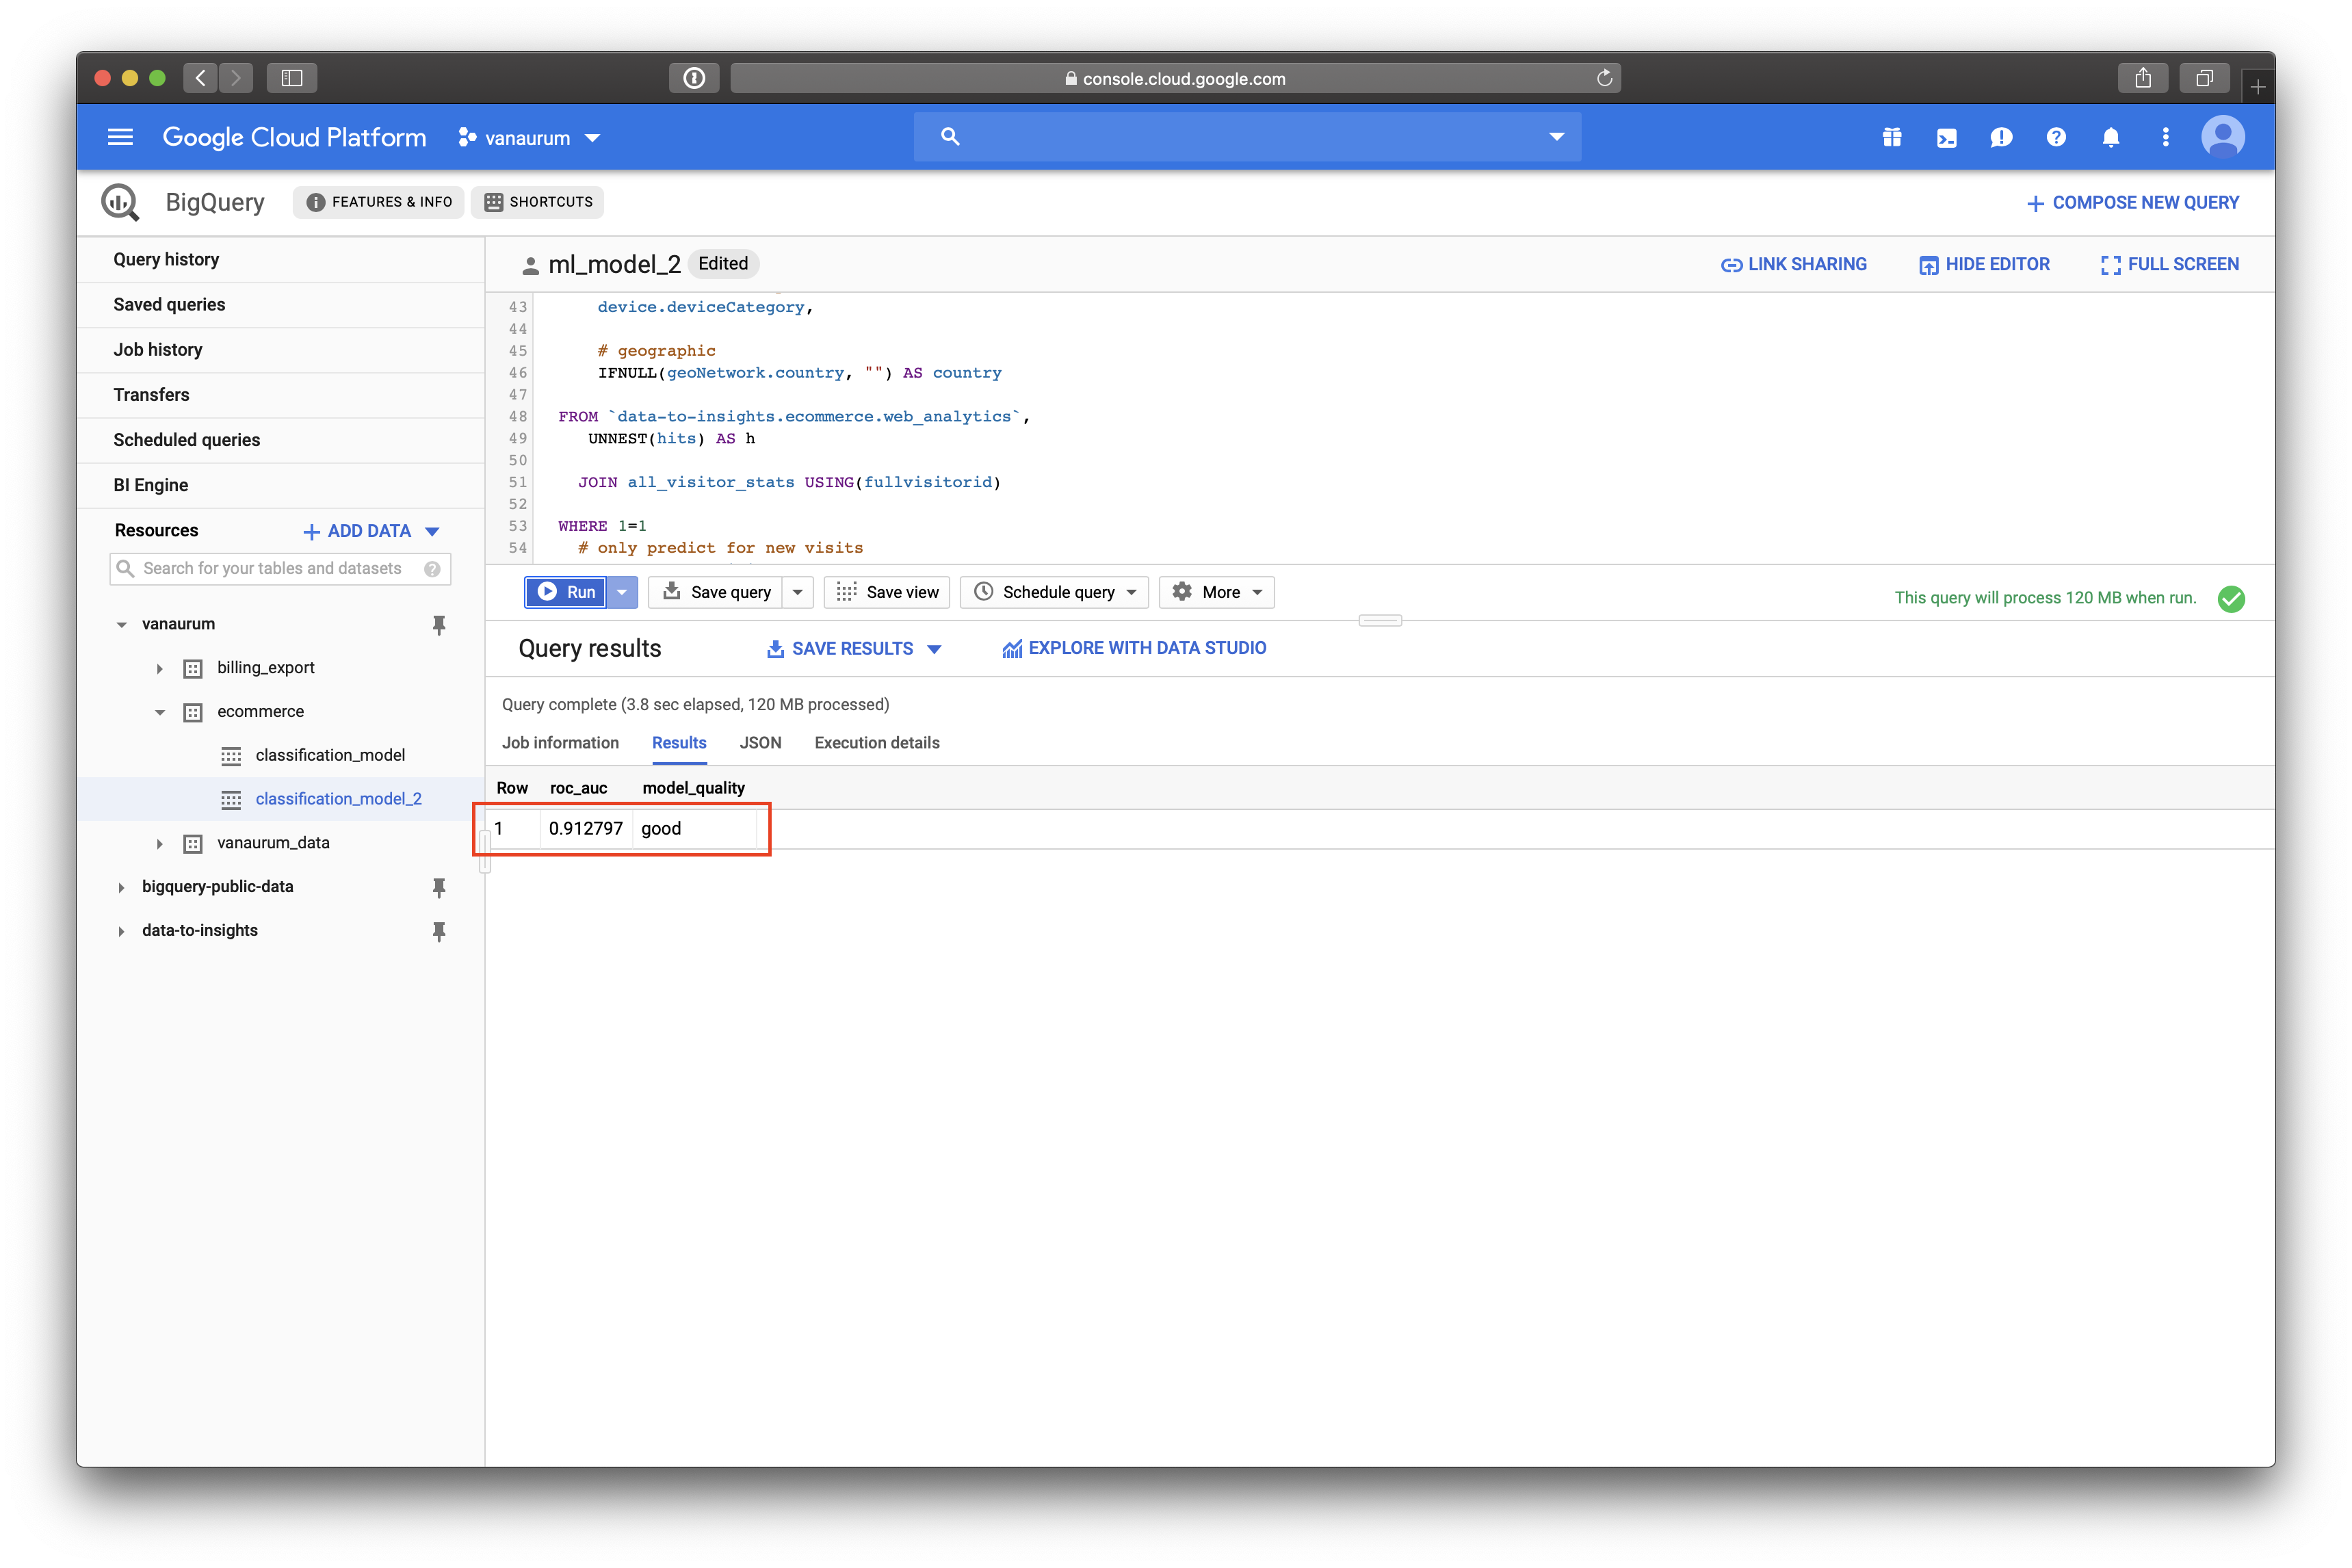Open the Google Cloud hamburger navigation menu
2352x1568 pixels.
[x=120, y=137]
